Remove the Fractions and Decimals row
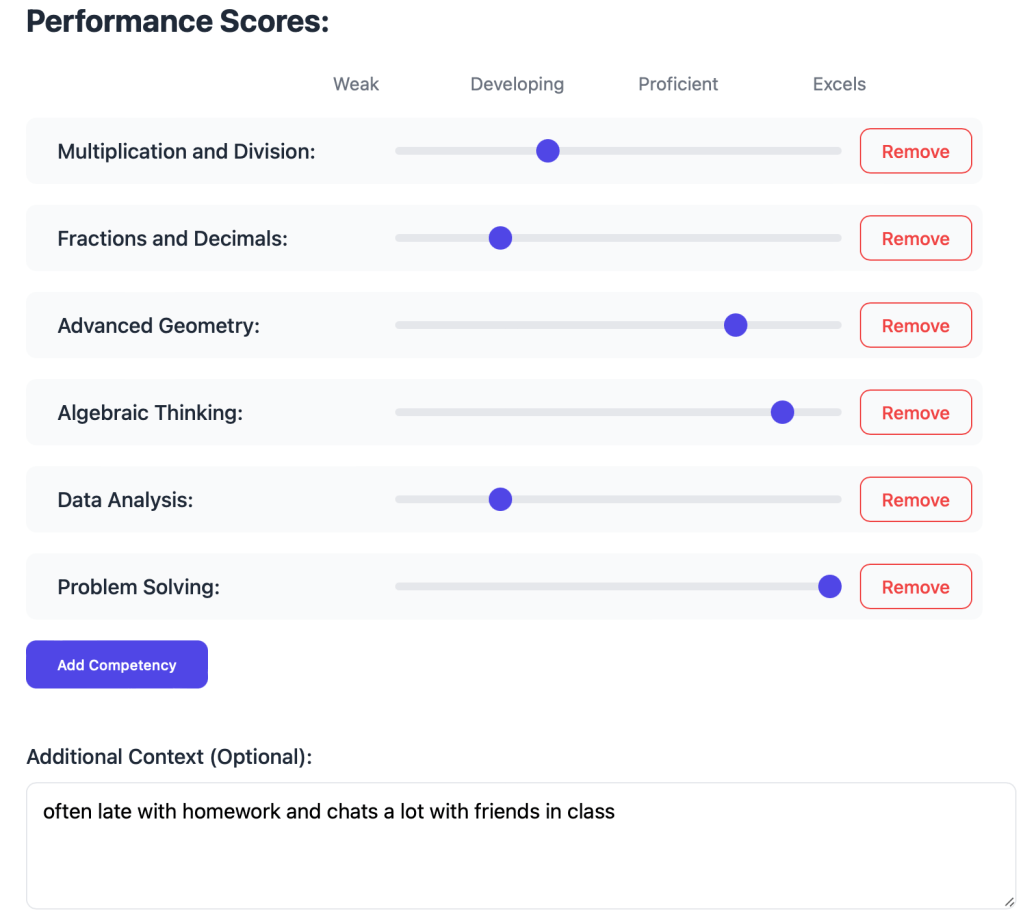The height and width of the screenshot is (918, 1023). point(915,238)
